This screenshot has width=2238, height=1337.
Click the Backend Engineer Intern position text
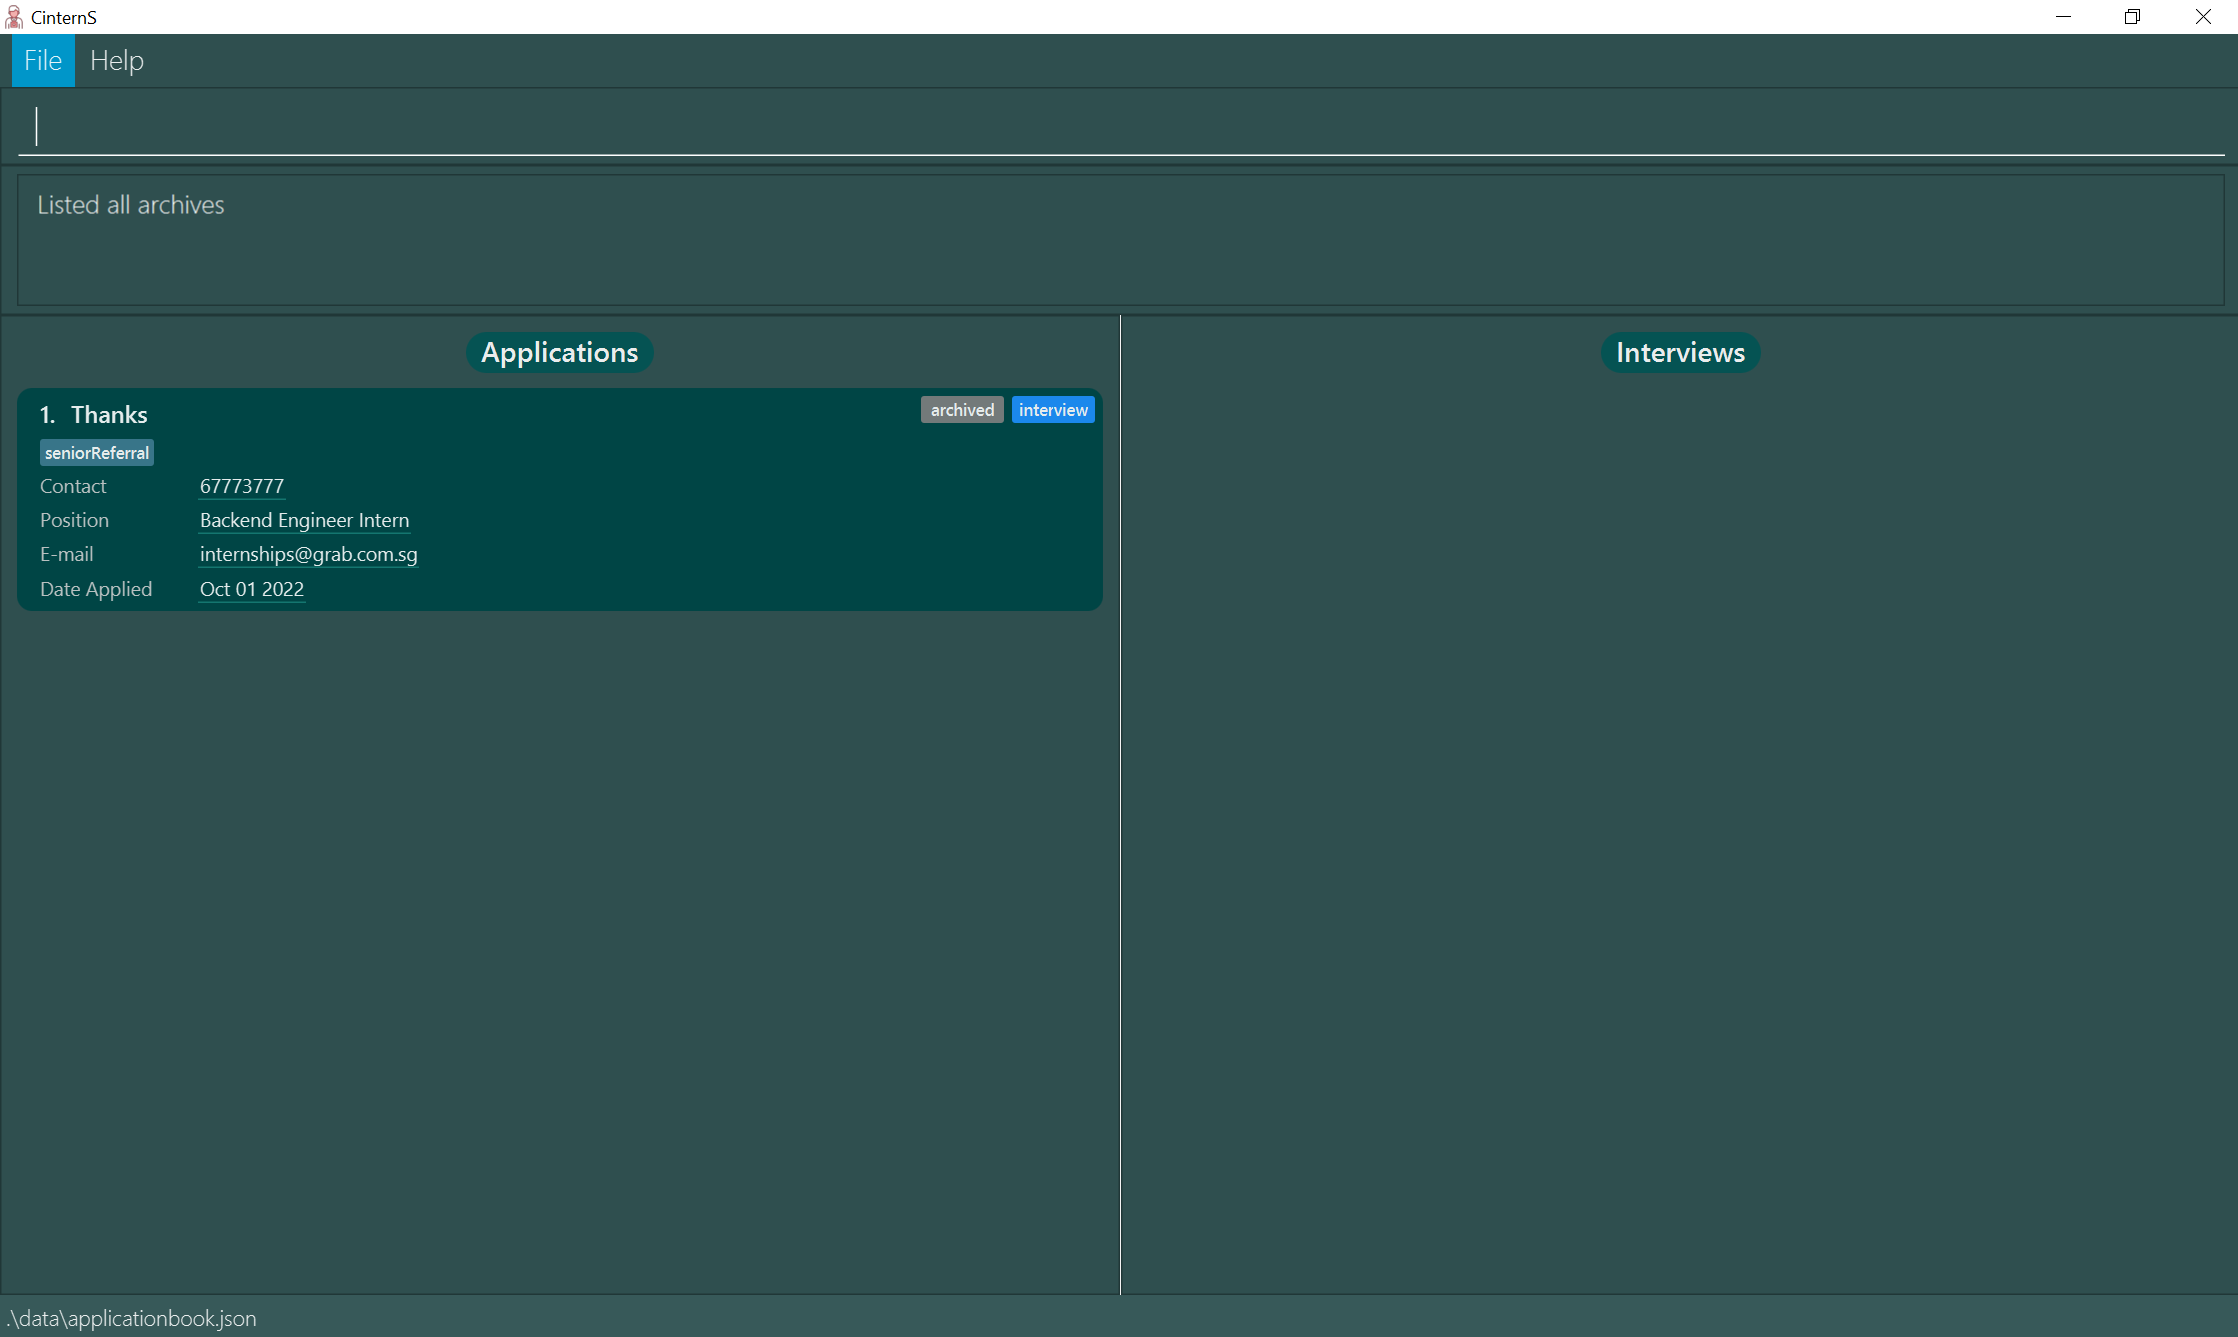(304, 520)
